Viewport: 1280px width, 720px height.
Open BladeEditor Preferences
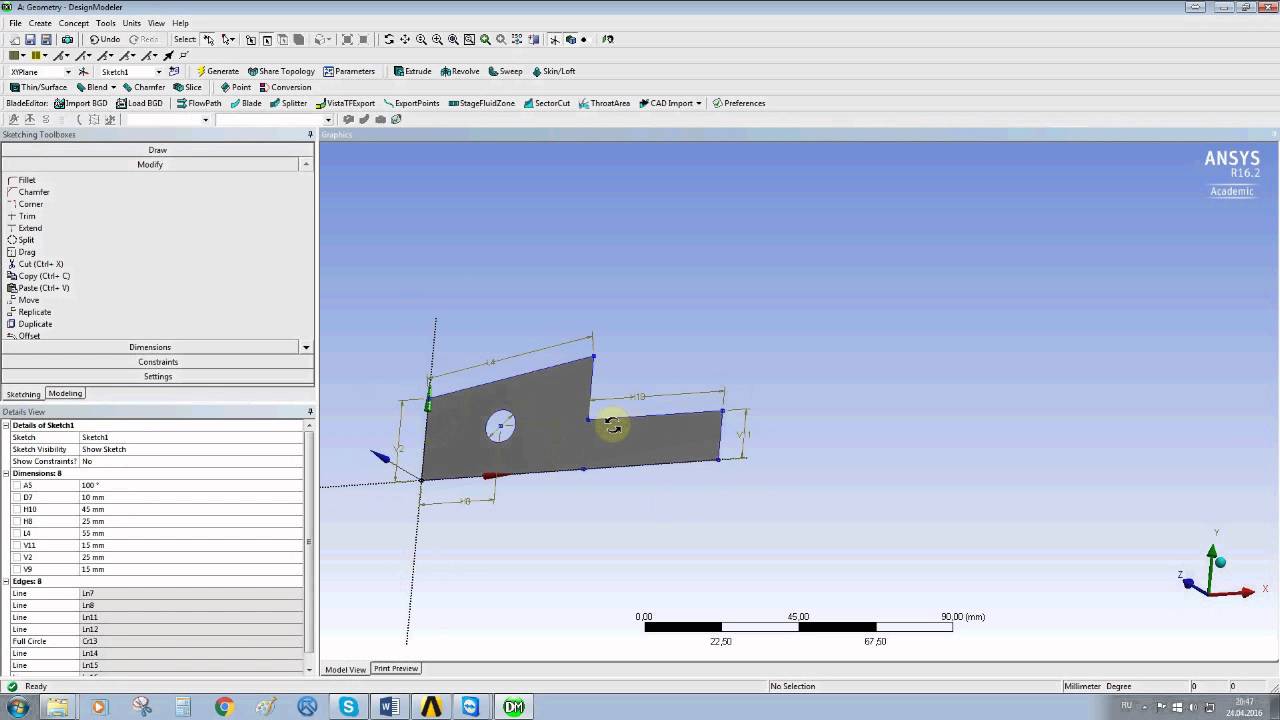click(x=738, y=103)
